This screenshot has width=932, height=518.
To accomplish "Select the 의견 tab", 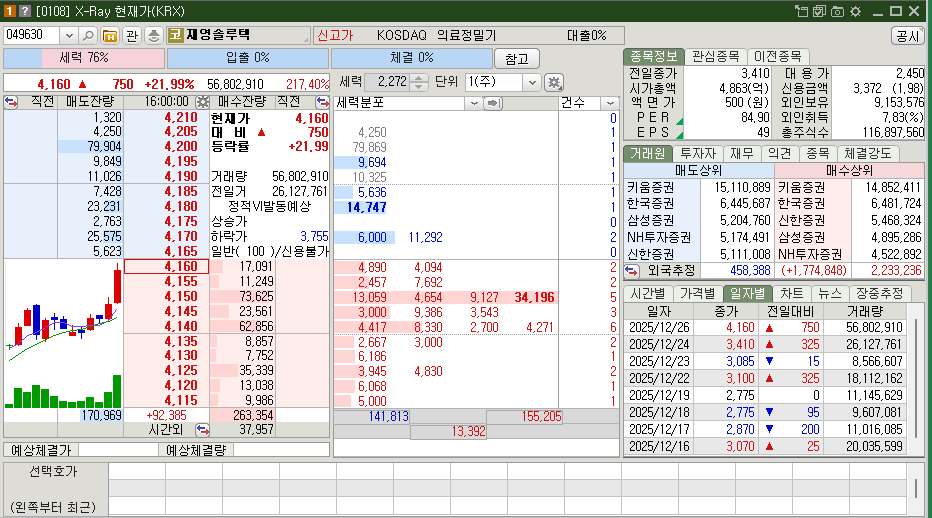I will [x=779, y=153].
